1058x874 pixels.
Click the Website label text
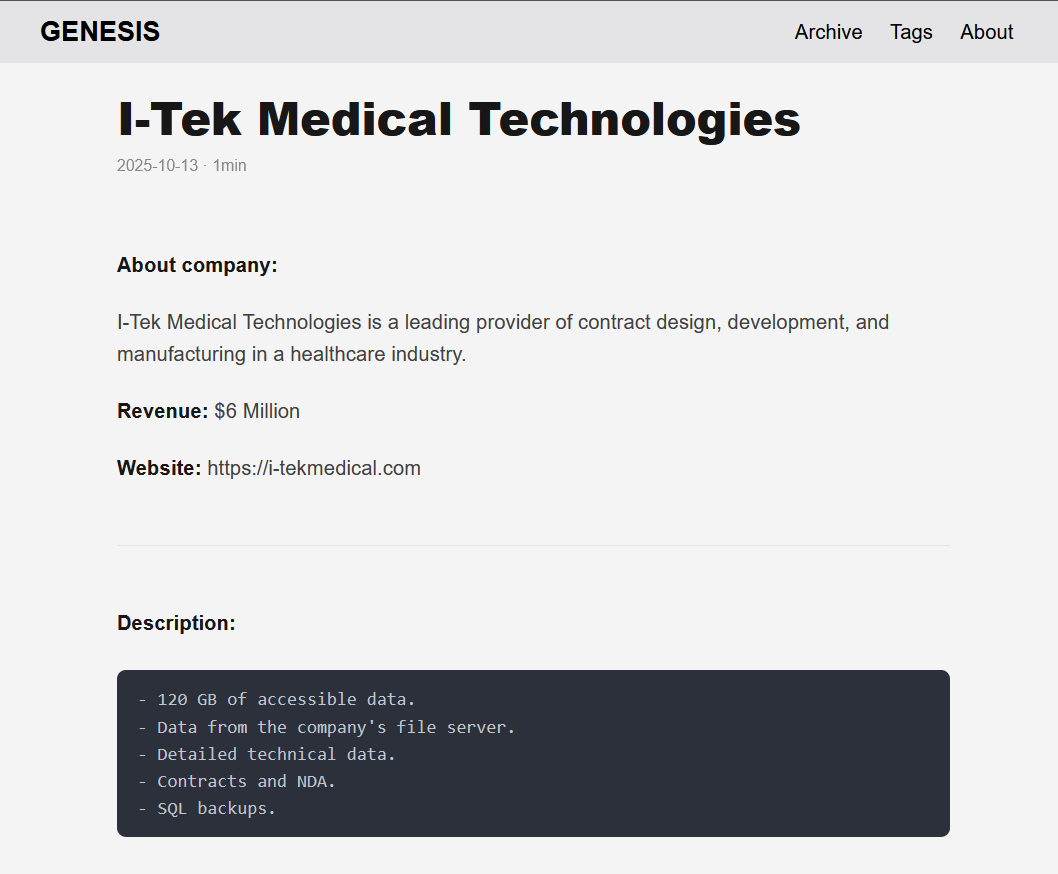coord(159,468)
